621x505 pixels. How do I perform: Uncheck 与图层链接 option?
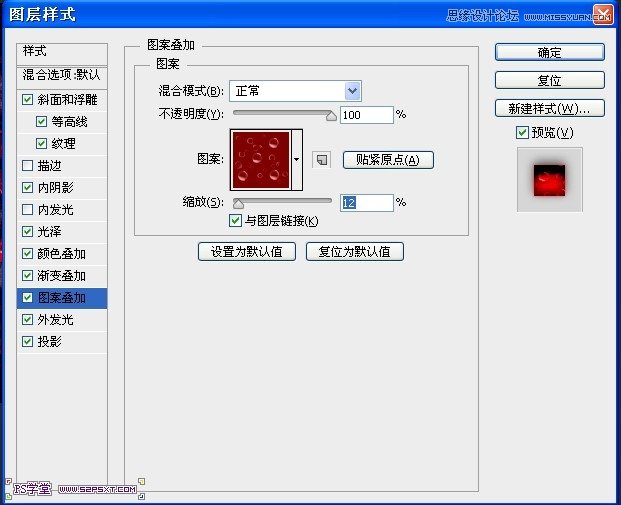(235, 221)
